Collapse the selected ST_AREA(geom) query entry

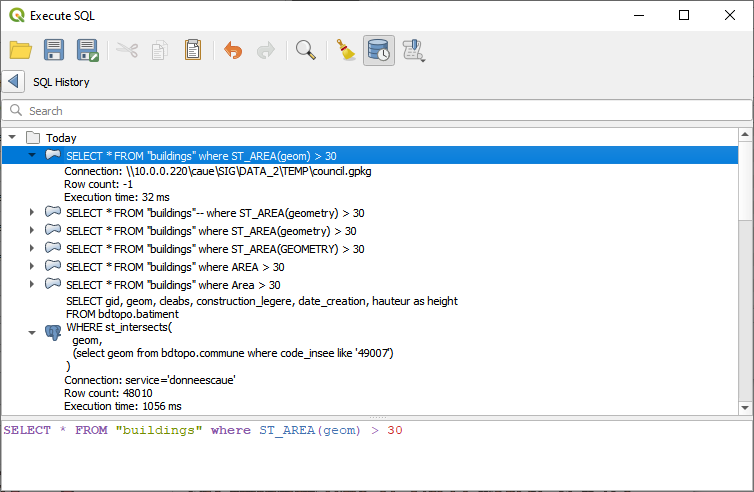point(32,156)
